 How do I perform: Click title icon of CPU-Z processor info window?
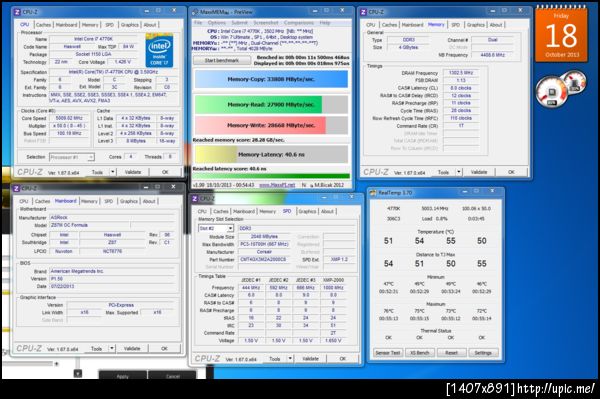coord(17,12)
